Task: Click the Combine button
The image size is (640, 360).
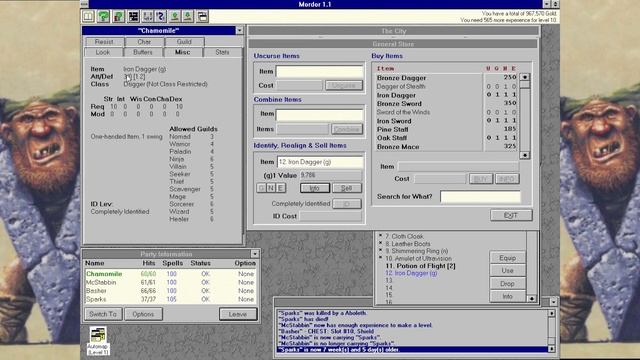Action: (x=347, y=129)
